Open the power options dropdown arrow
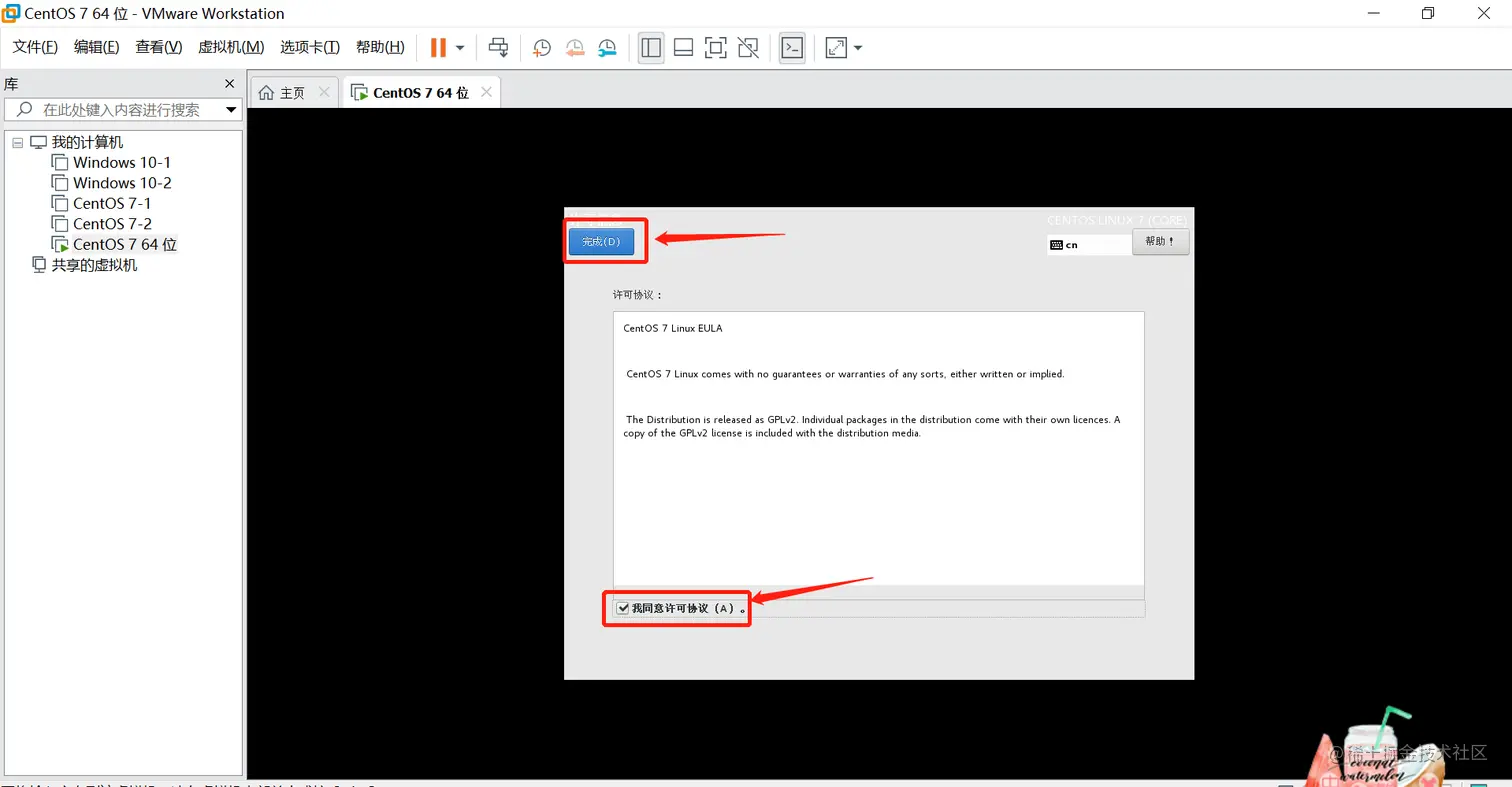The width and height of the screenshot is (1512, 787). pos(460,47)
